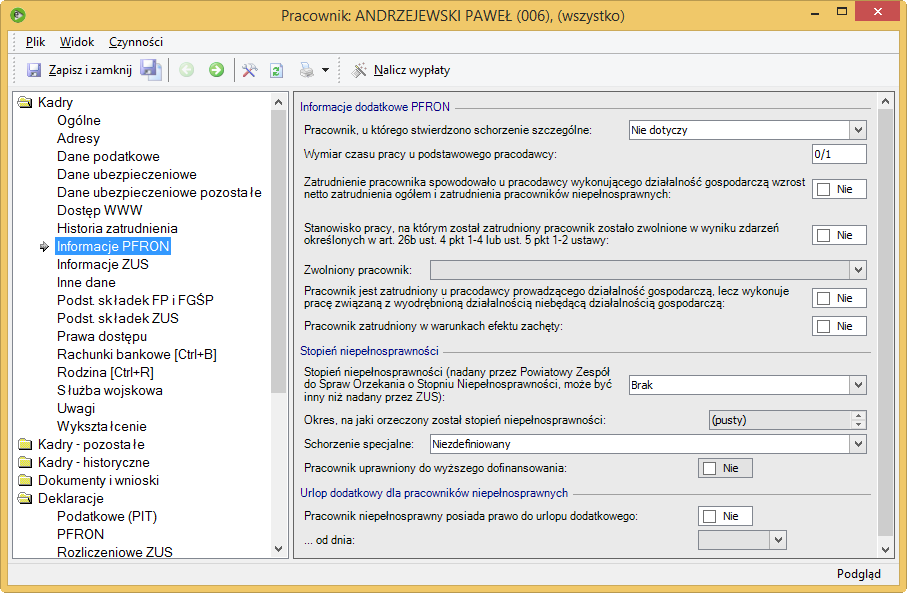907x593 pixels.
Task: Select Służba wojskowa tree item
Action: click(110, 391)
